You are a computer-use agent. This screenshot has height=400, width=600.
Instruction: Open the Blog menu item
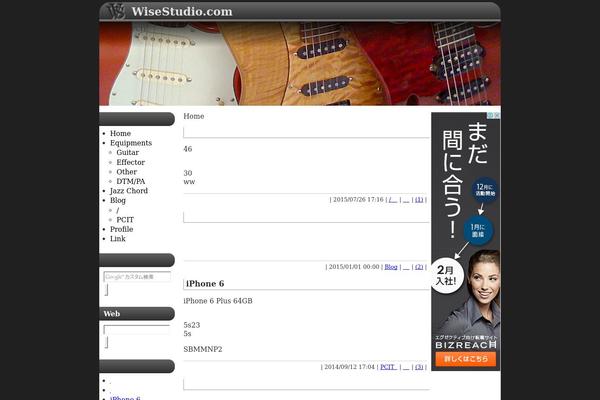click(x=118, y=200)
